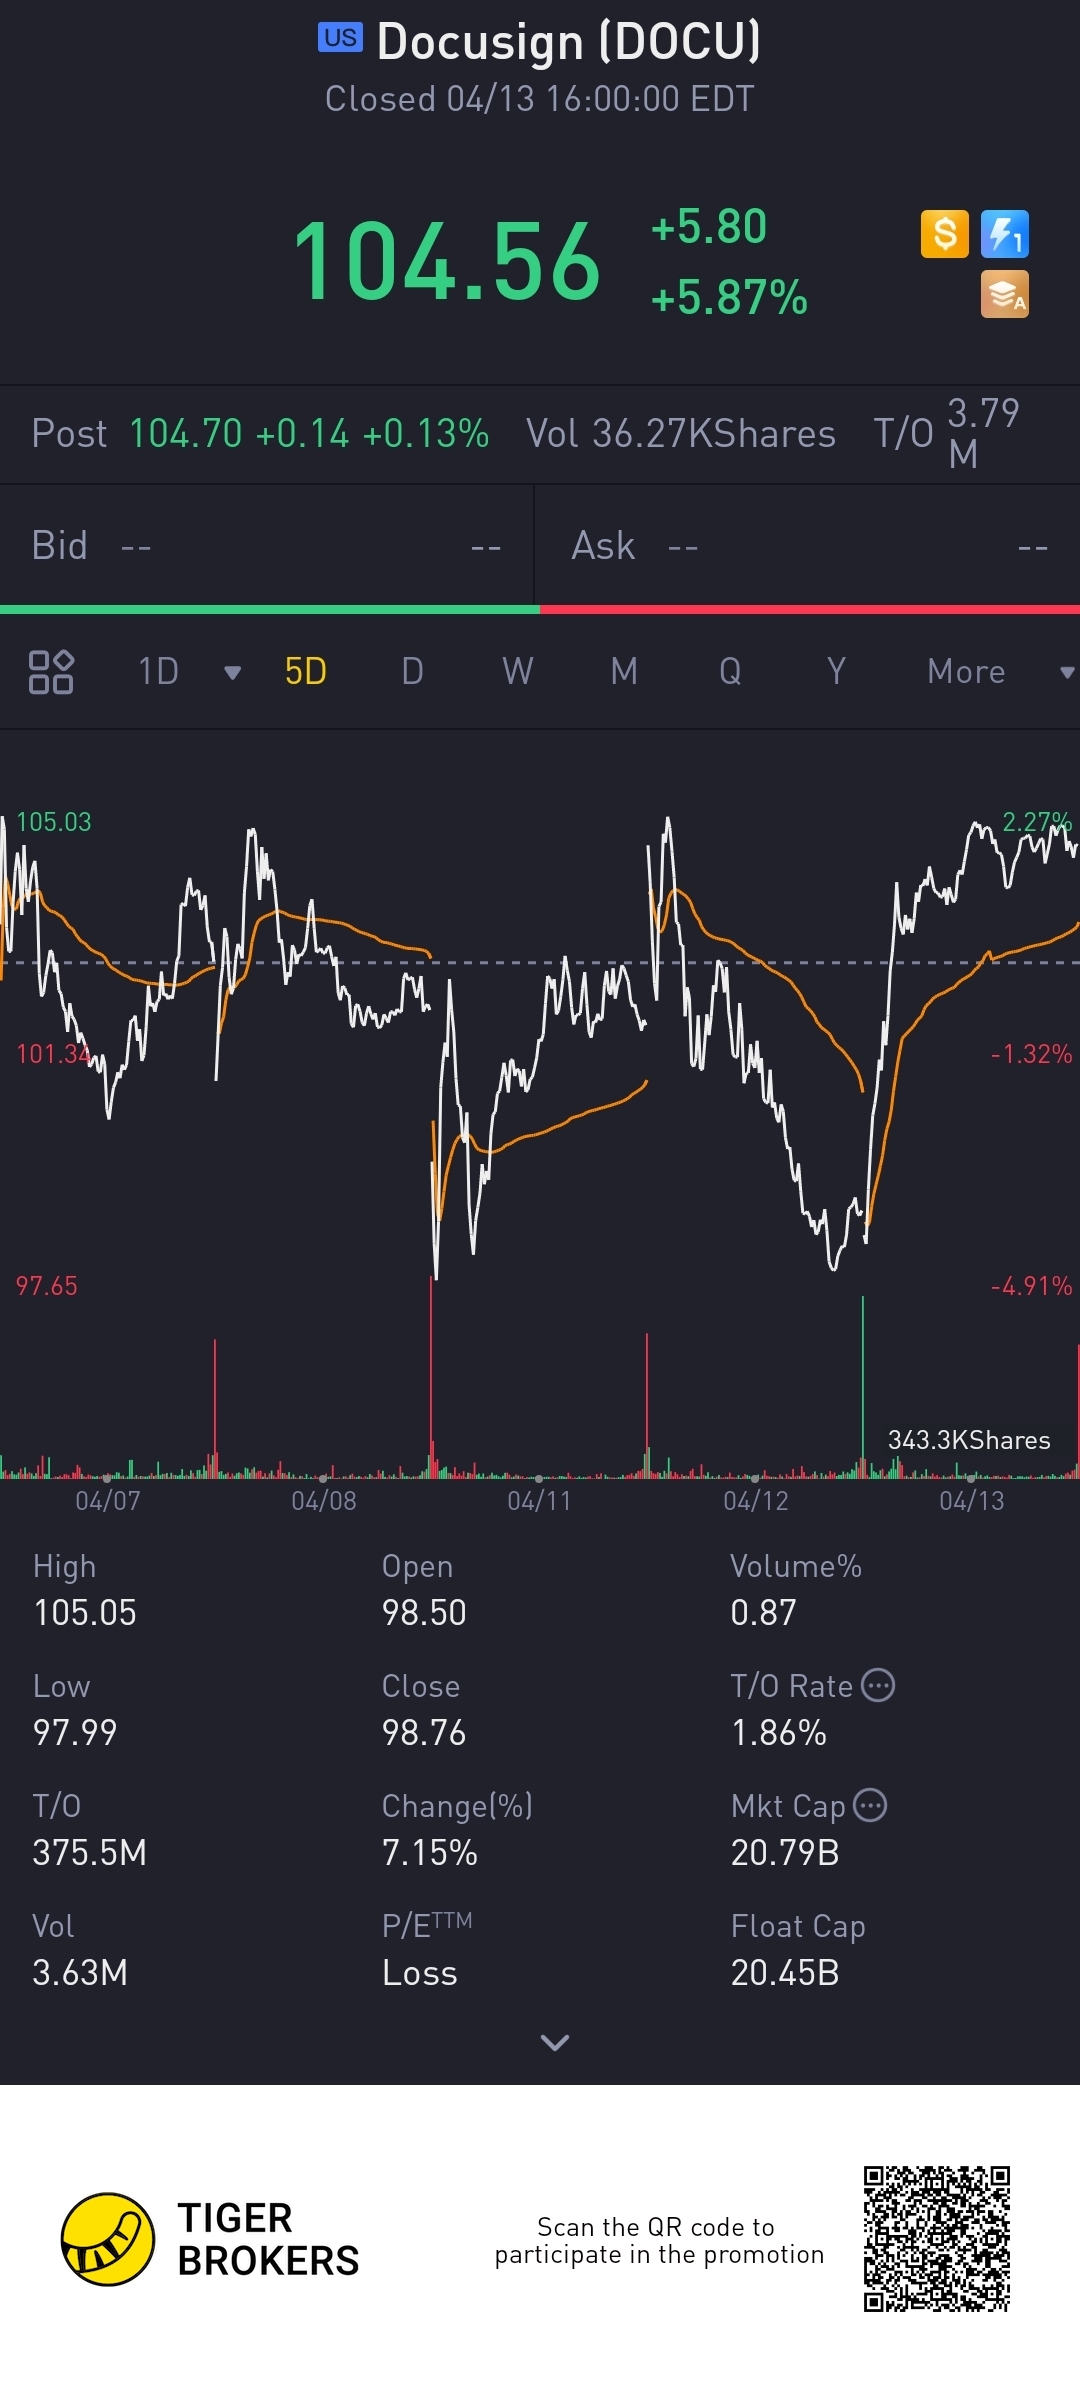
Task: Tap the Volume% 0.87 value
Action: (x=764, y=1613)
